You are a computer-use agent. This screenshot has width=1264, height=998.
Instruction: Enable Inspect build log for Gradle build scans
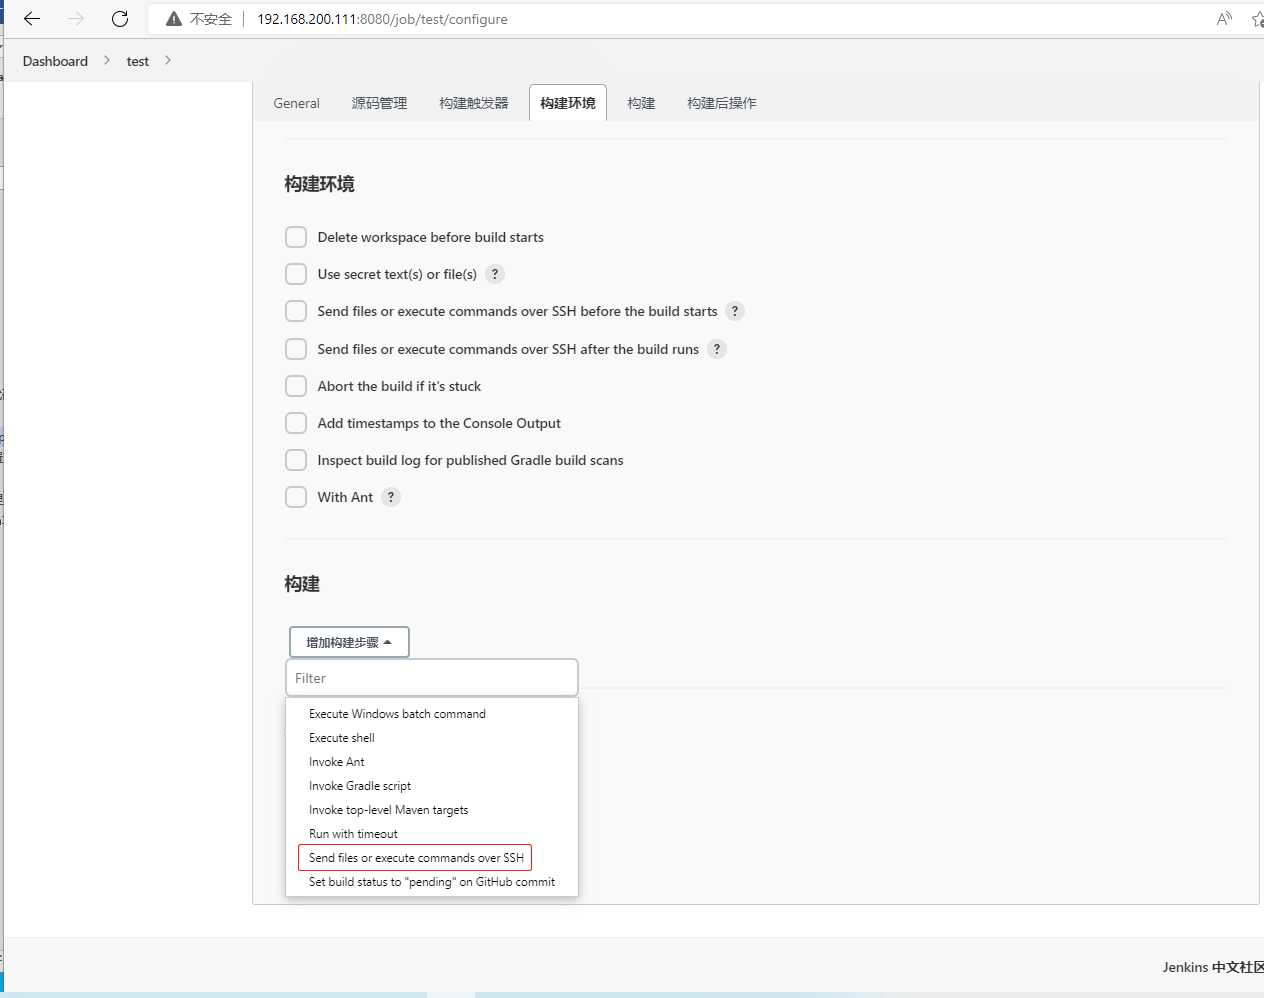[x=296, y=460]
